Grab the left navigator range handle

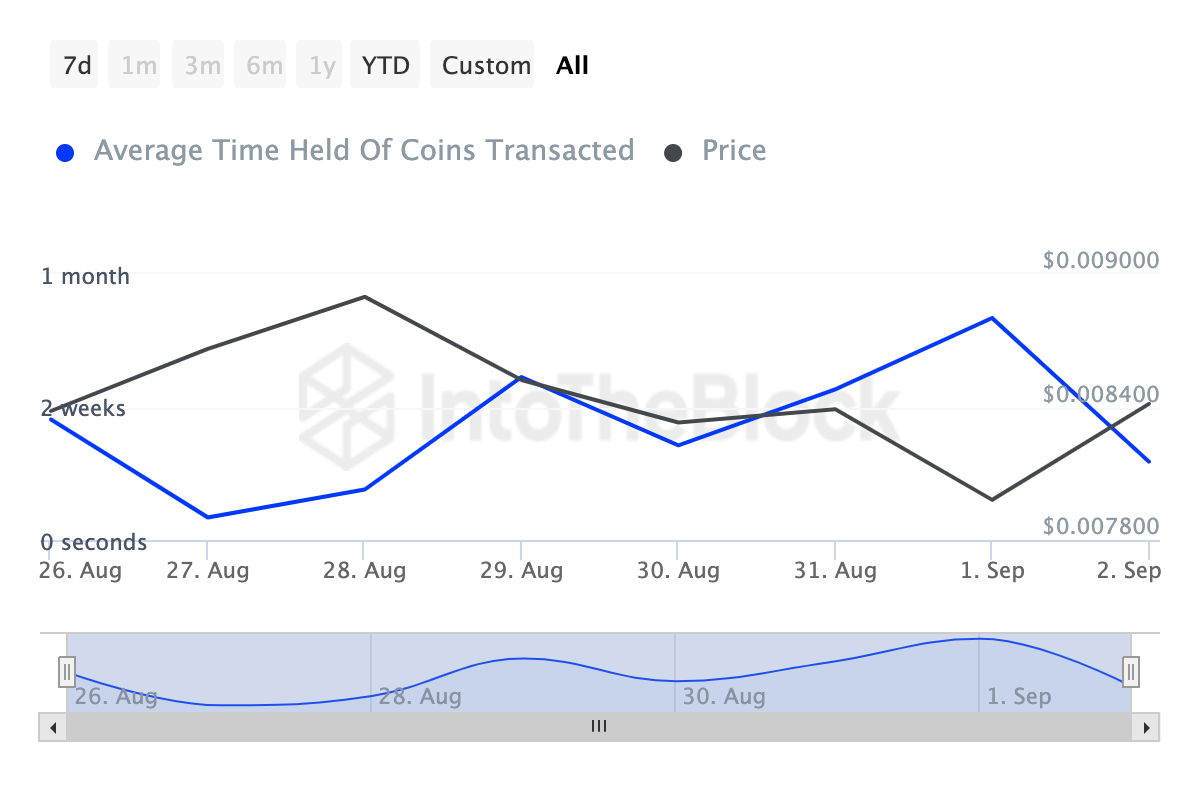click(67, 671)
